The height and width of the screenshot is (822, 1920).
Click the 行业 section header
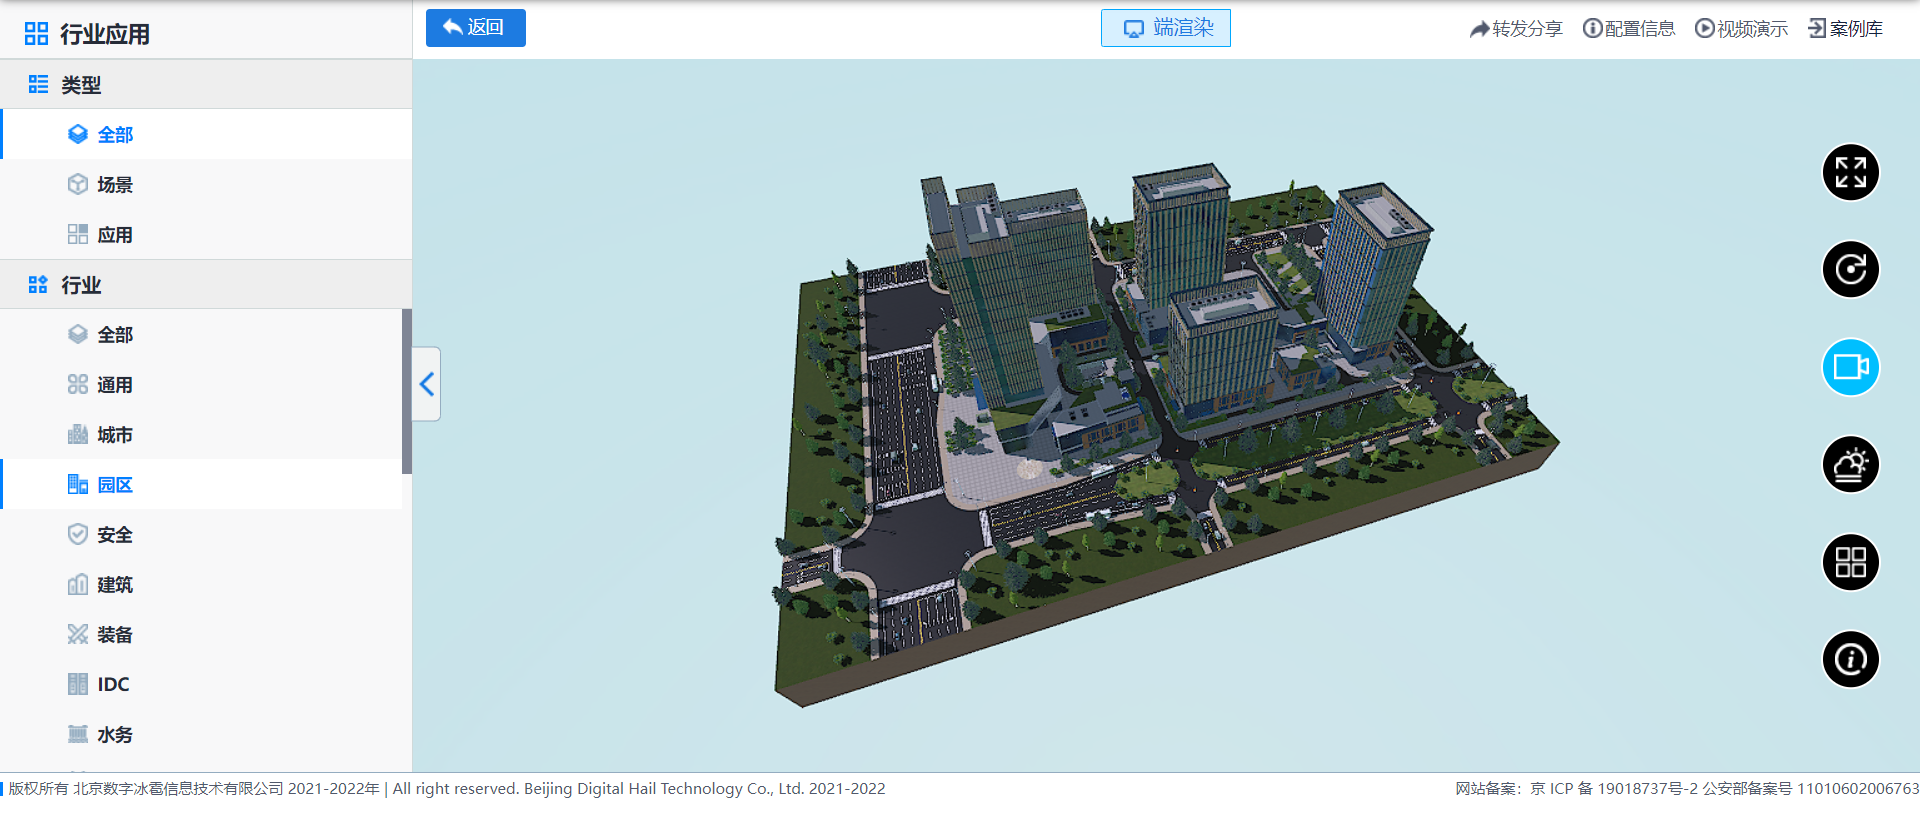[206, 284]
